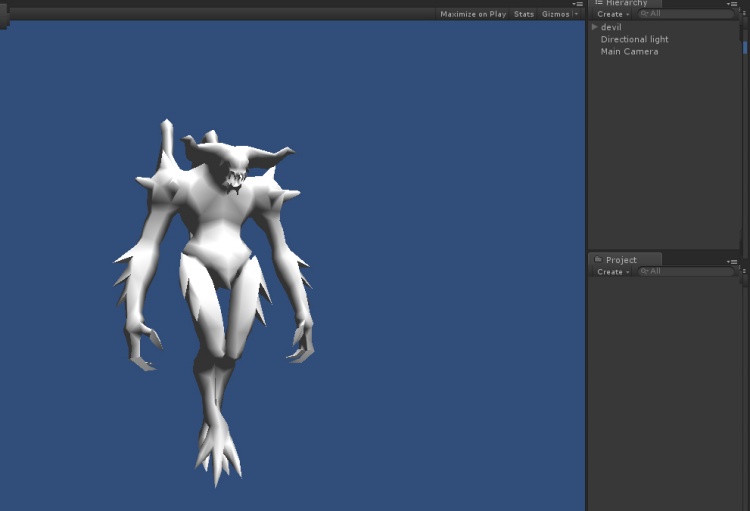Screen dimensions: 750x511
Task: Click the Hierarchy tab list icon
Action: (597, 3)
